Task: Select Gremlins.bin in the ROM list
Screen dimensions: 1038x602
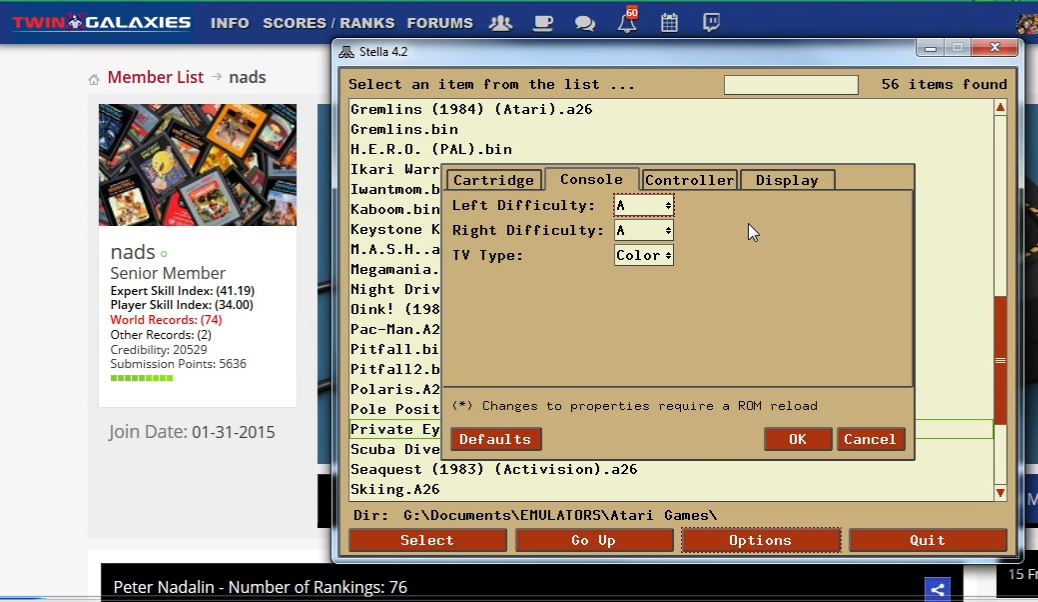Action: pyautogui.click(x=671, y=129)
